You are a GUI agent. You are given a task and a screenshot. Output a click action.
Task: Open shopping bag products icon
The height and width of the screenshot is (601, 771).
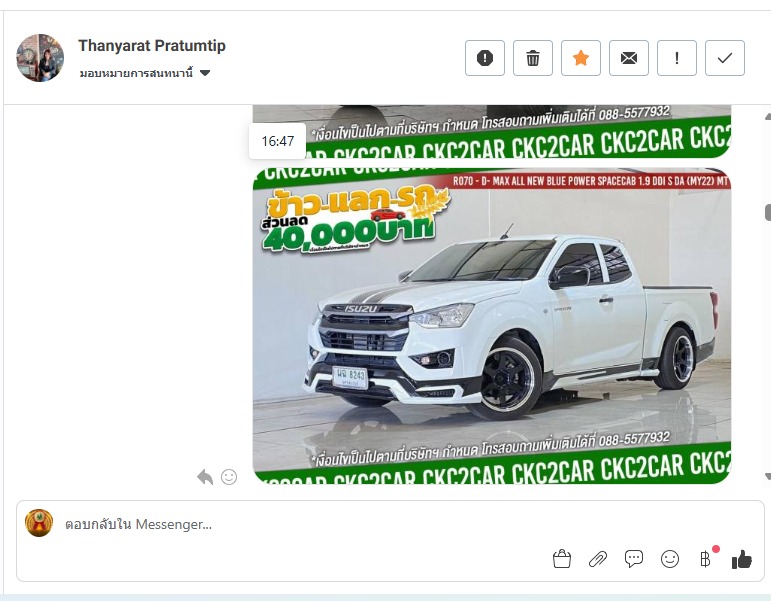562,559
